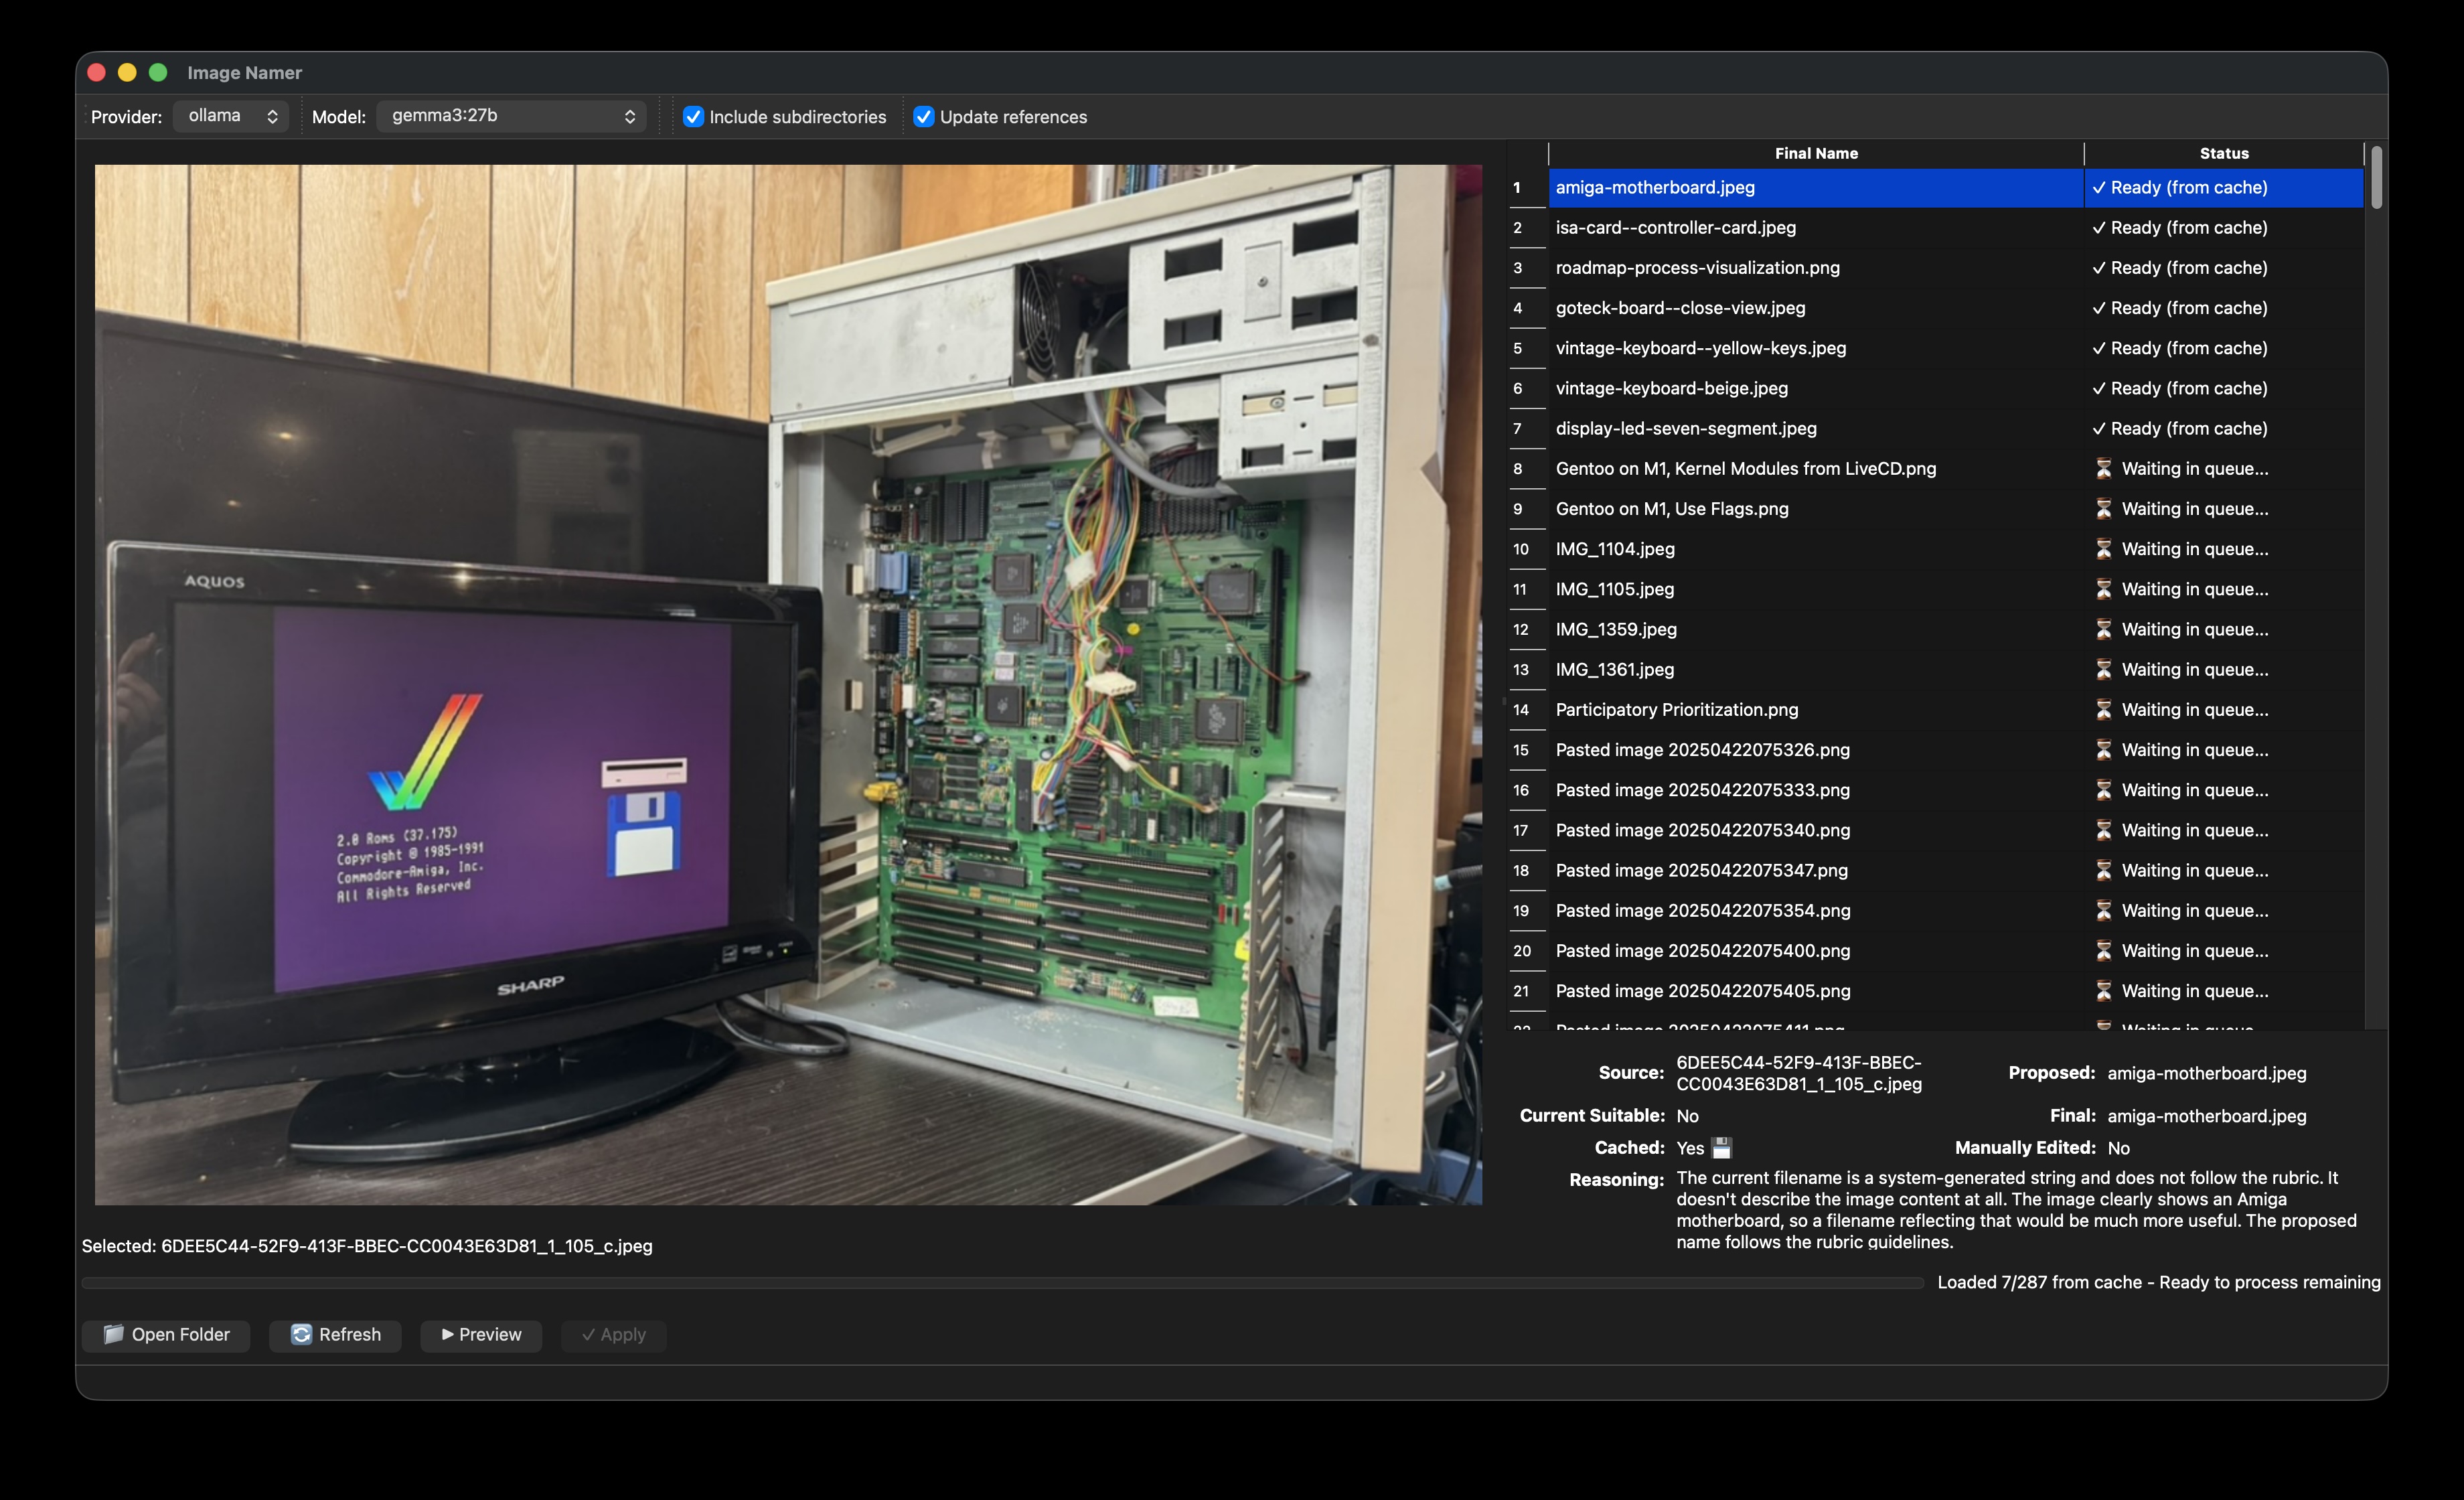Select Pasted image 20250422075400.png row
Viewport: 2464px width, 1500px height.
point(1936,951)
